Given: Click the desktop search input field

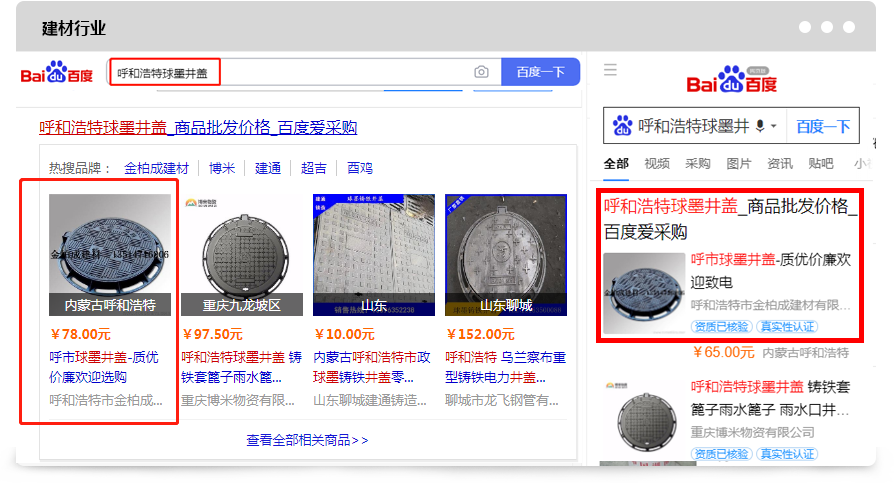Looking at the screenshot, I should (290, 73).
